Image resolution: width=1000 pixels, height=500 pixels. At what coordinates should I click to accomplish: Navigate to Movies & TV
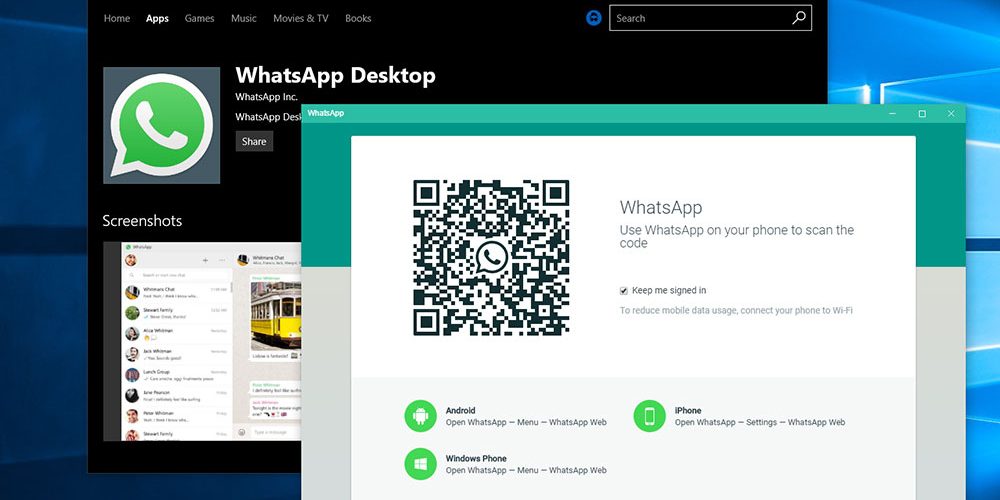pyautogui.click(x=300, y=18)
